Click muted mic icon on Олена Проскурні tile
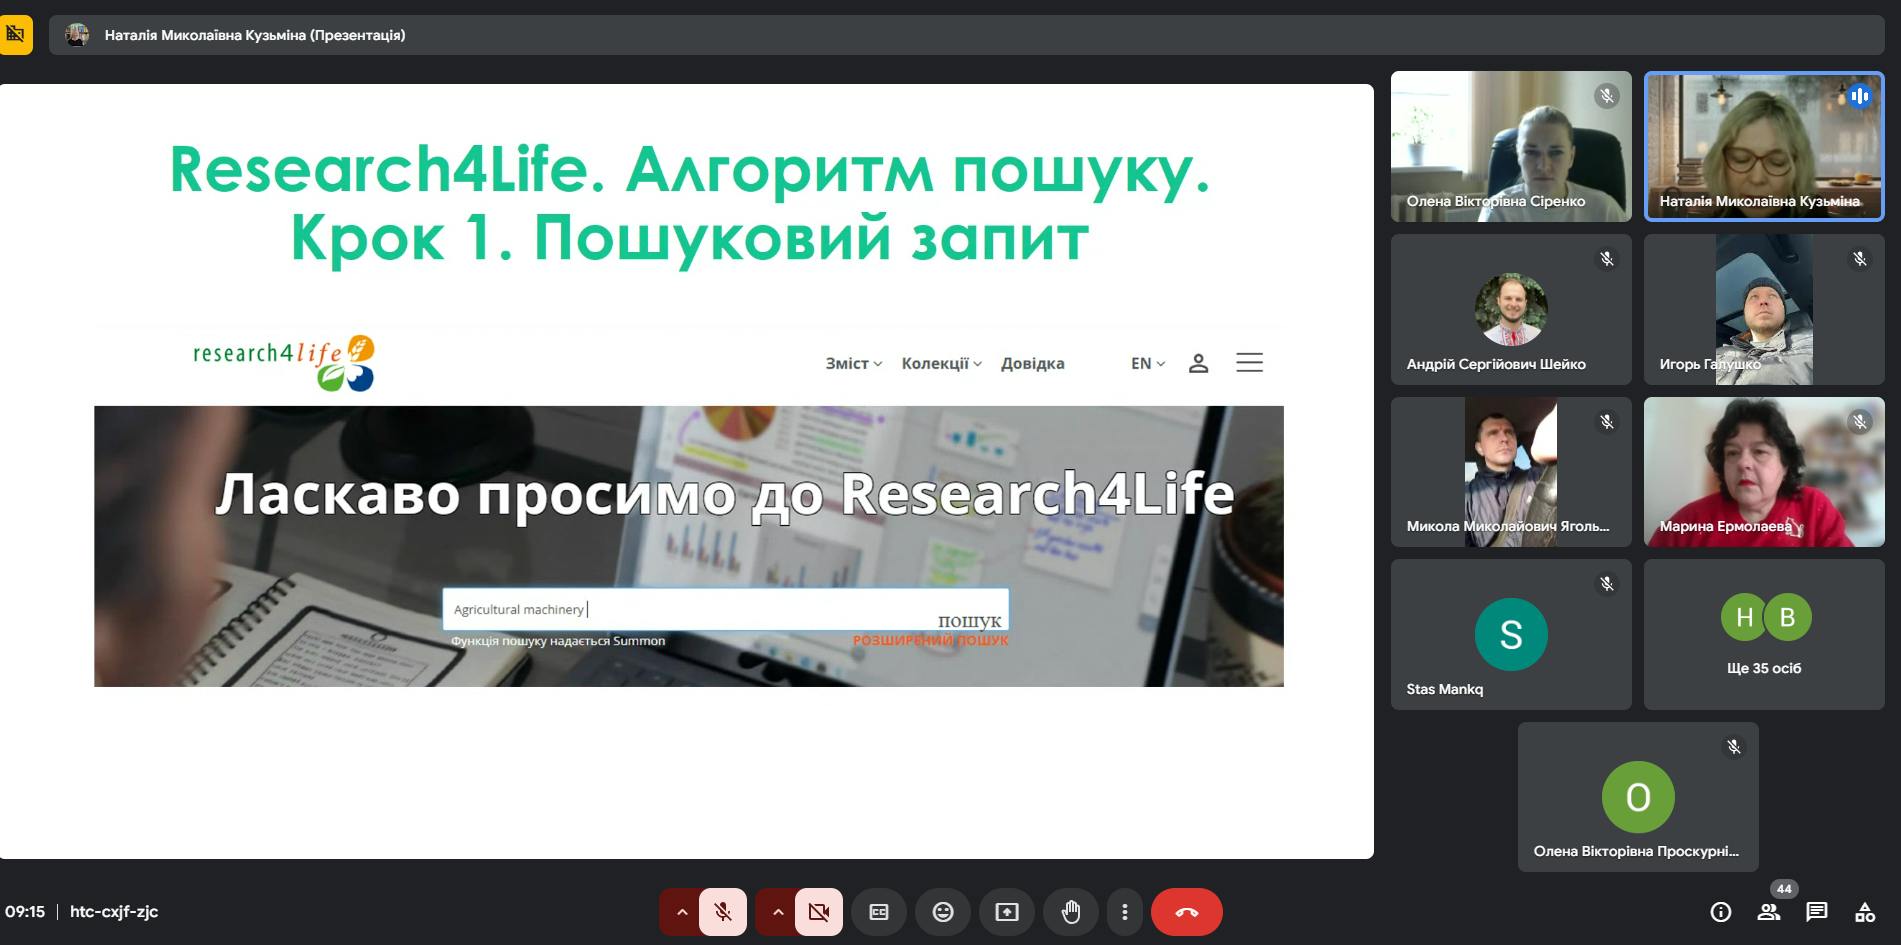 [1734, 747]
